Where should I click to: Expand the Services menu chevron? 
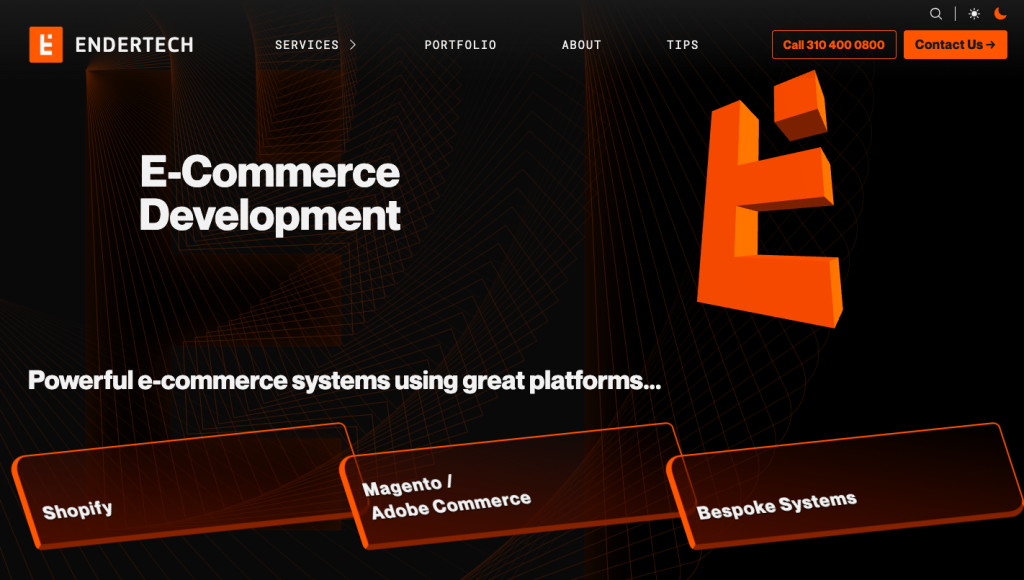(x=353, y=45)
